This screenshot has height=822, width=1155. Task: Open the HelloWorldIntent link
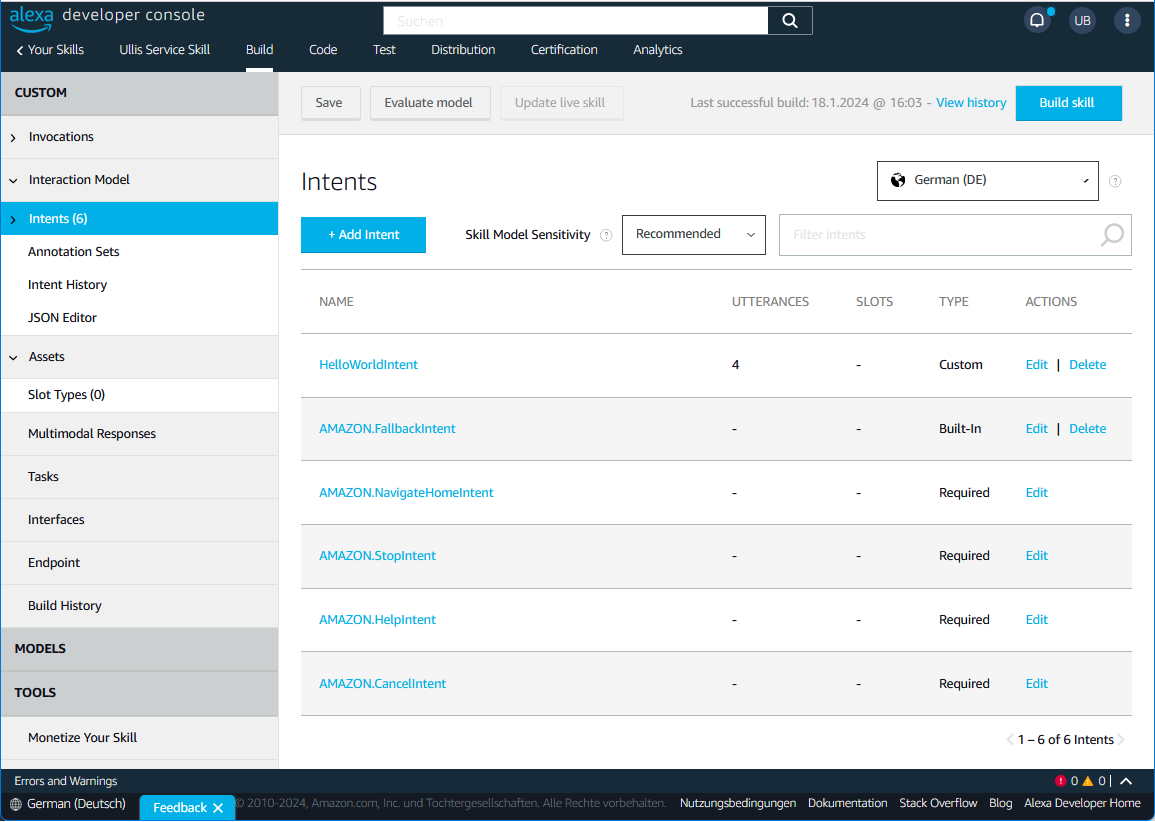tap(368, 365)
